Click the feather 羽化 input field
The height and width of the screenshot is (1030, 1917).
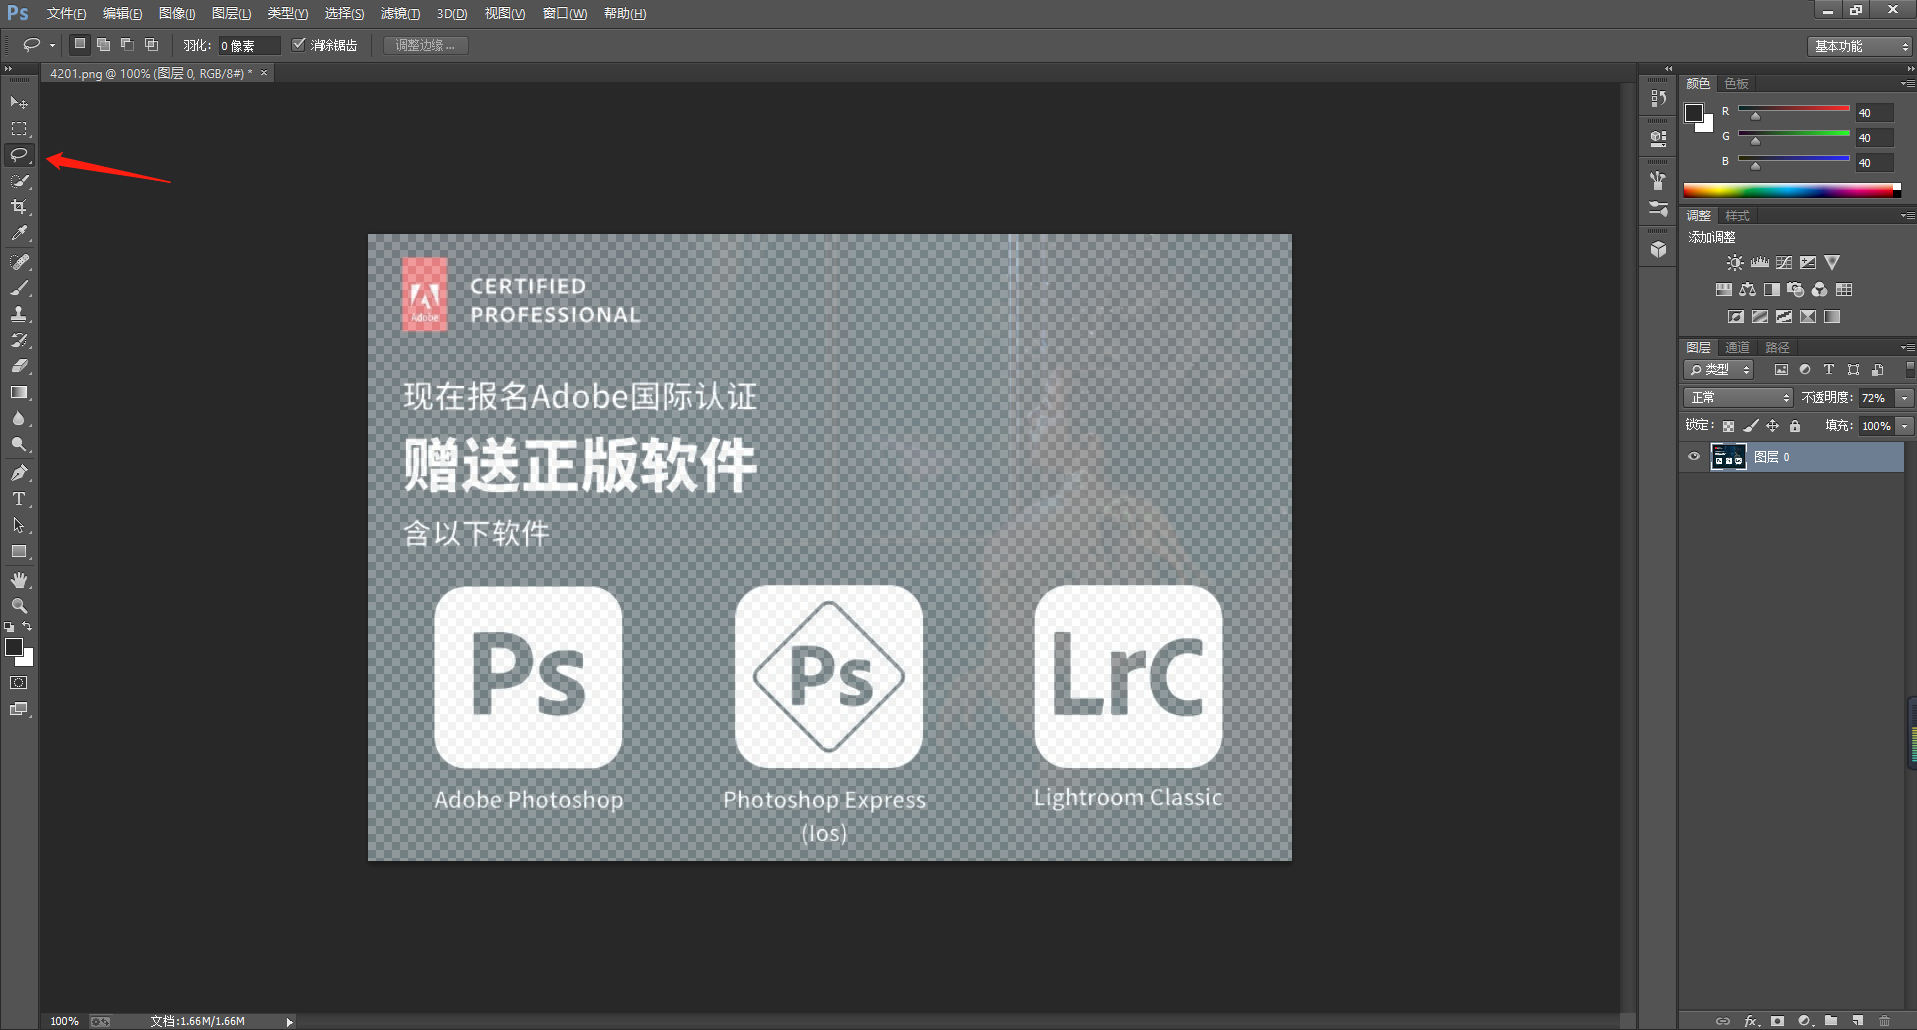[249, 45]
